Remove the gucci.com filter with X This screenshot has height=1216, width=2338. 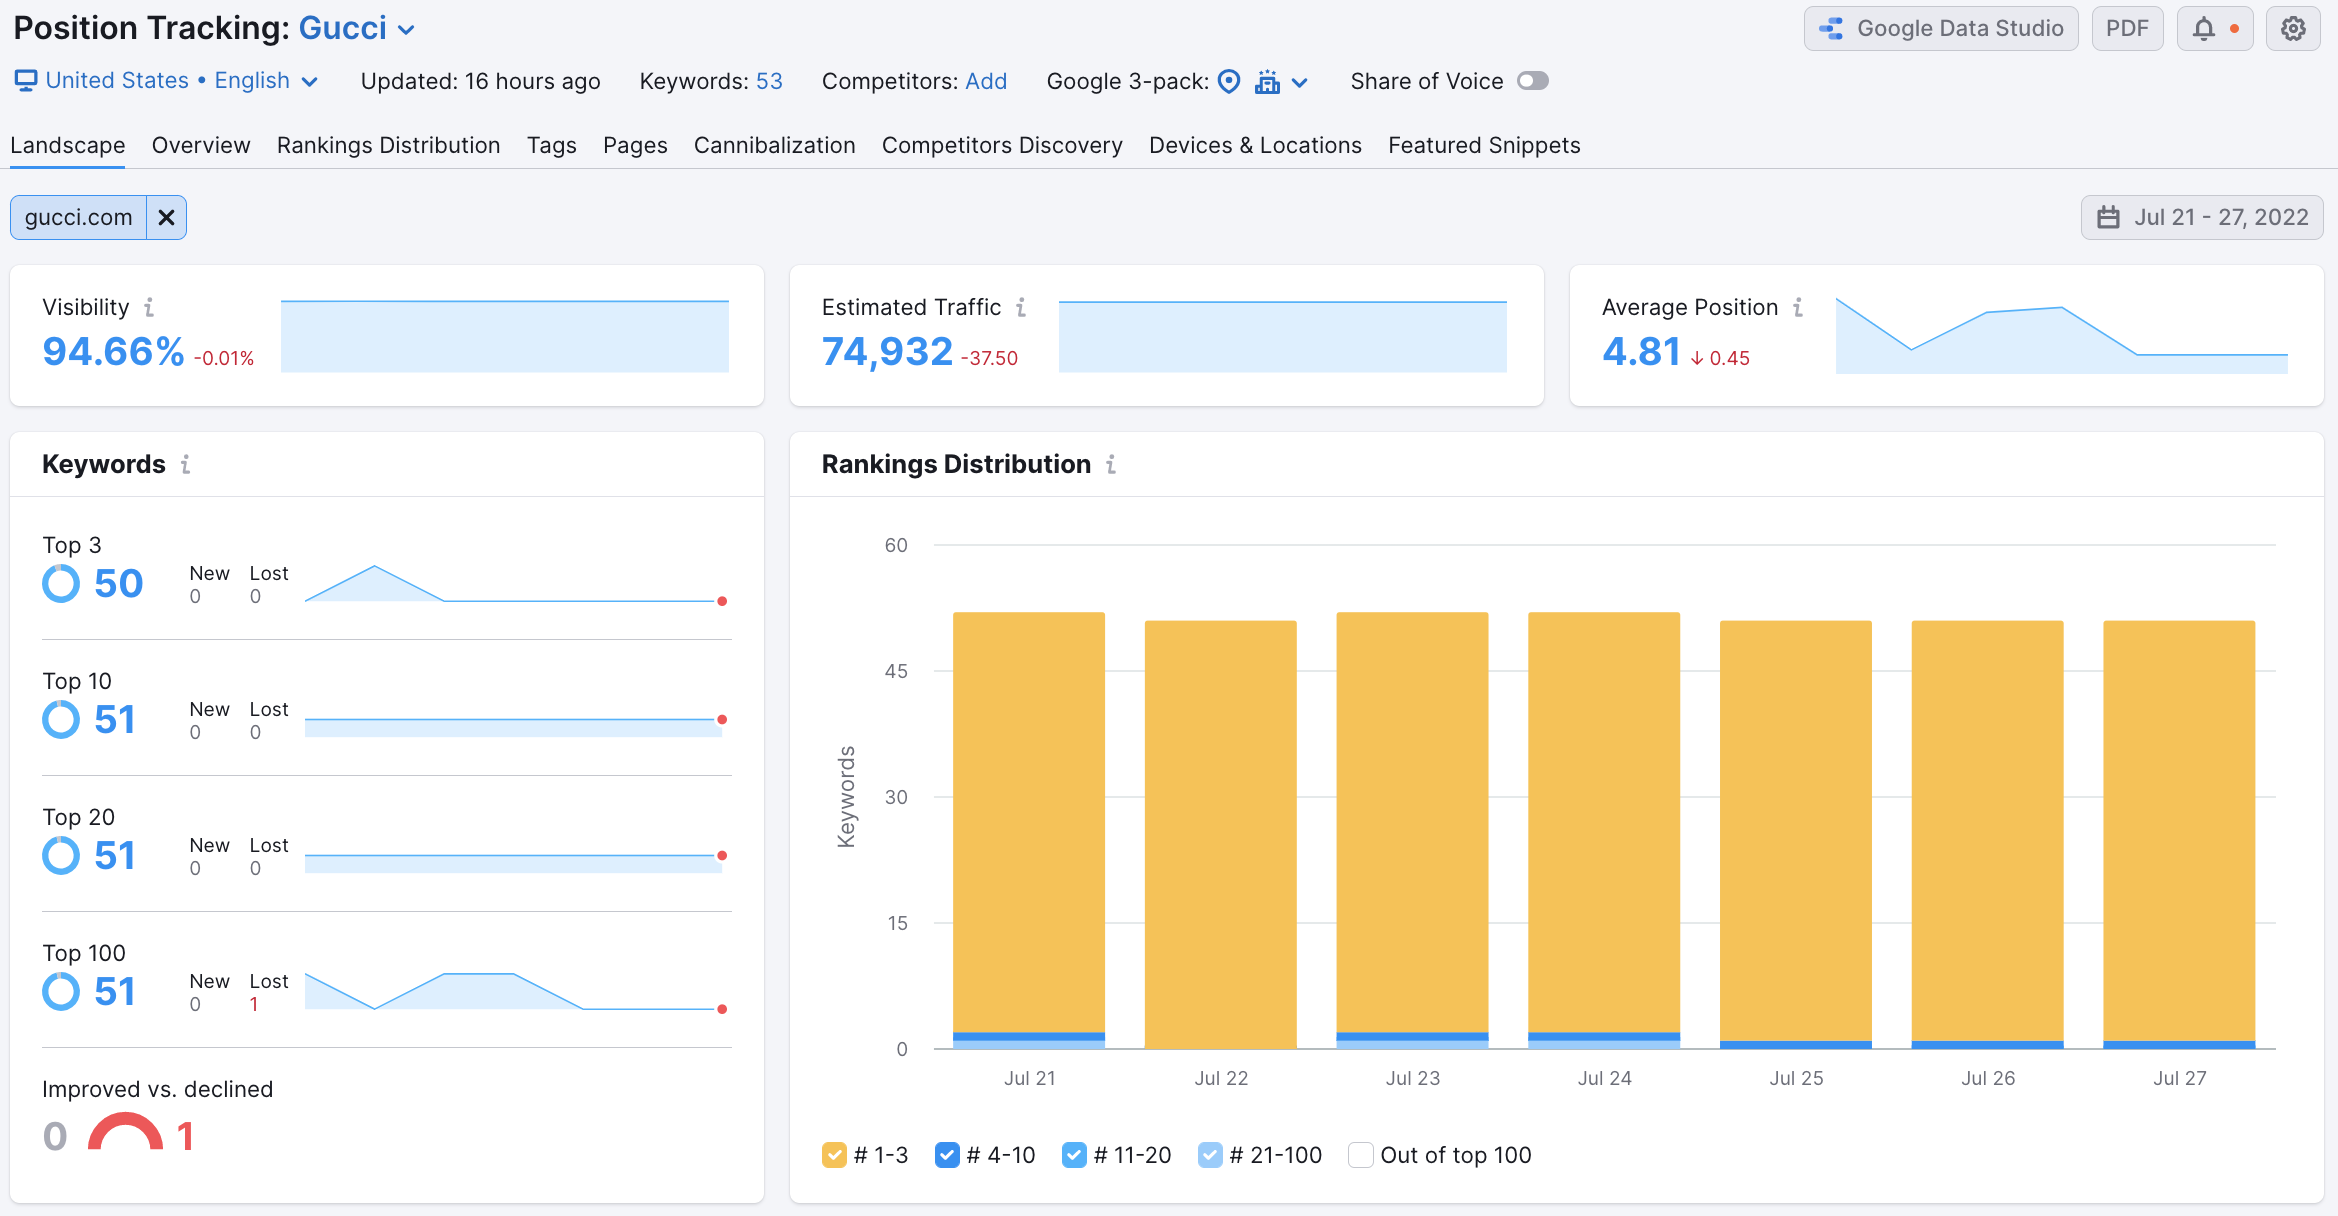pyautogui.click(x=166, y=217)
